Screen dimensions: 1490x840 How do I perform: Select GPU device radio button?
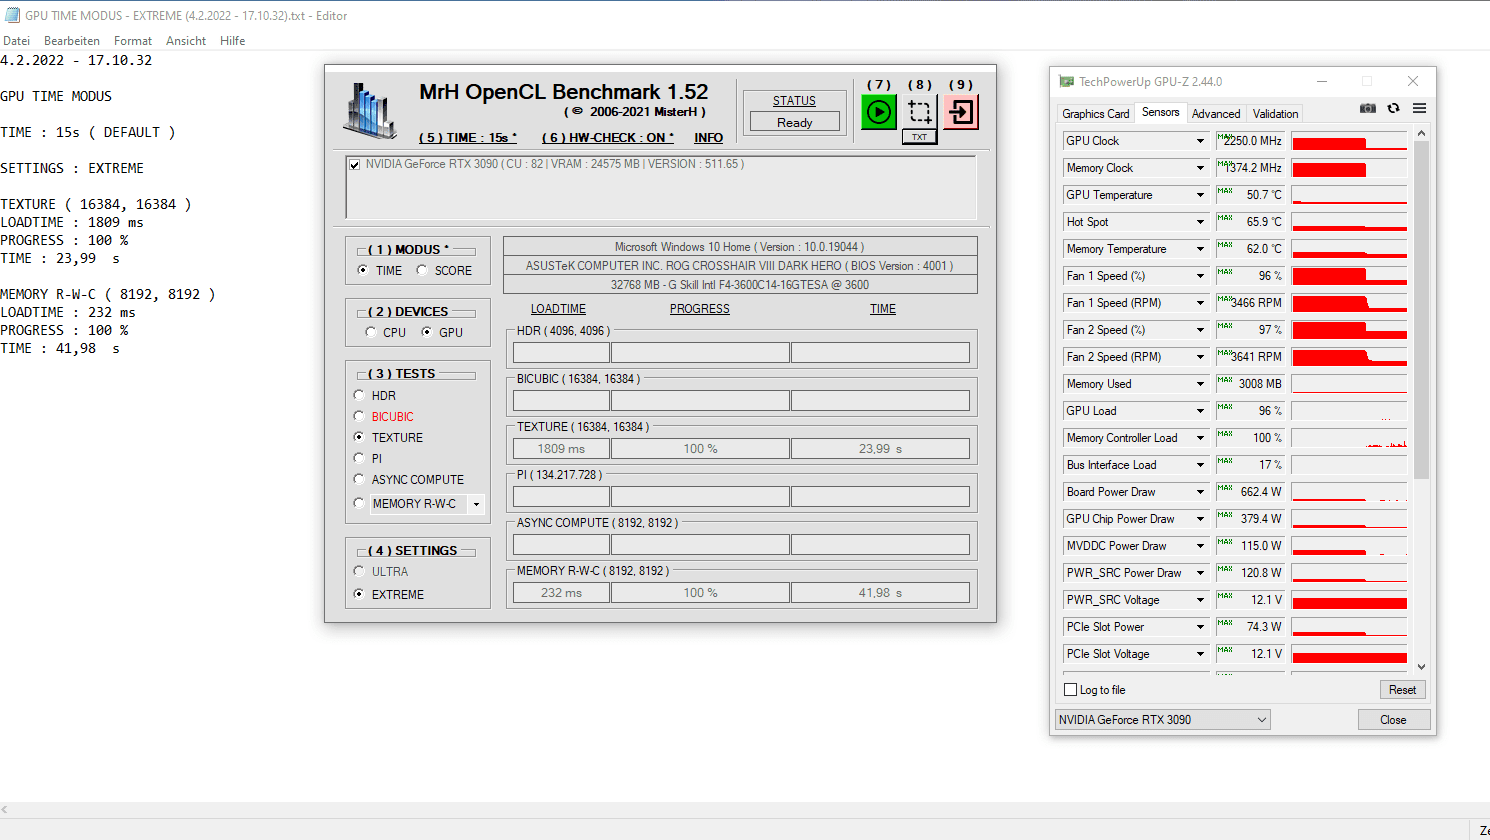[x=427, y=332]
